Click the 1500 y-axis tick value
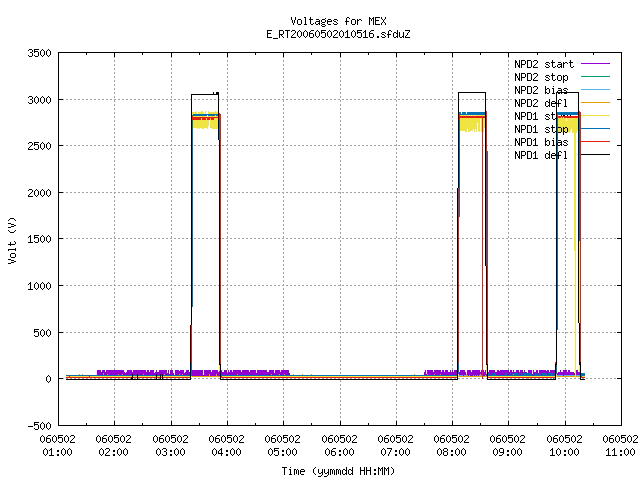 pyautogui.click(x=39, y=239)
